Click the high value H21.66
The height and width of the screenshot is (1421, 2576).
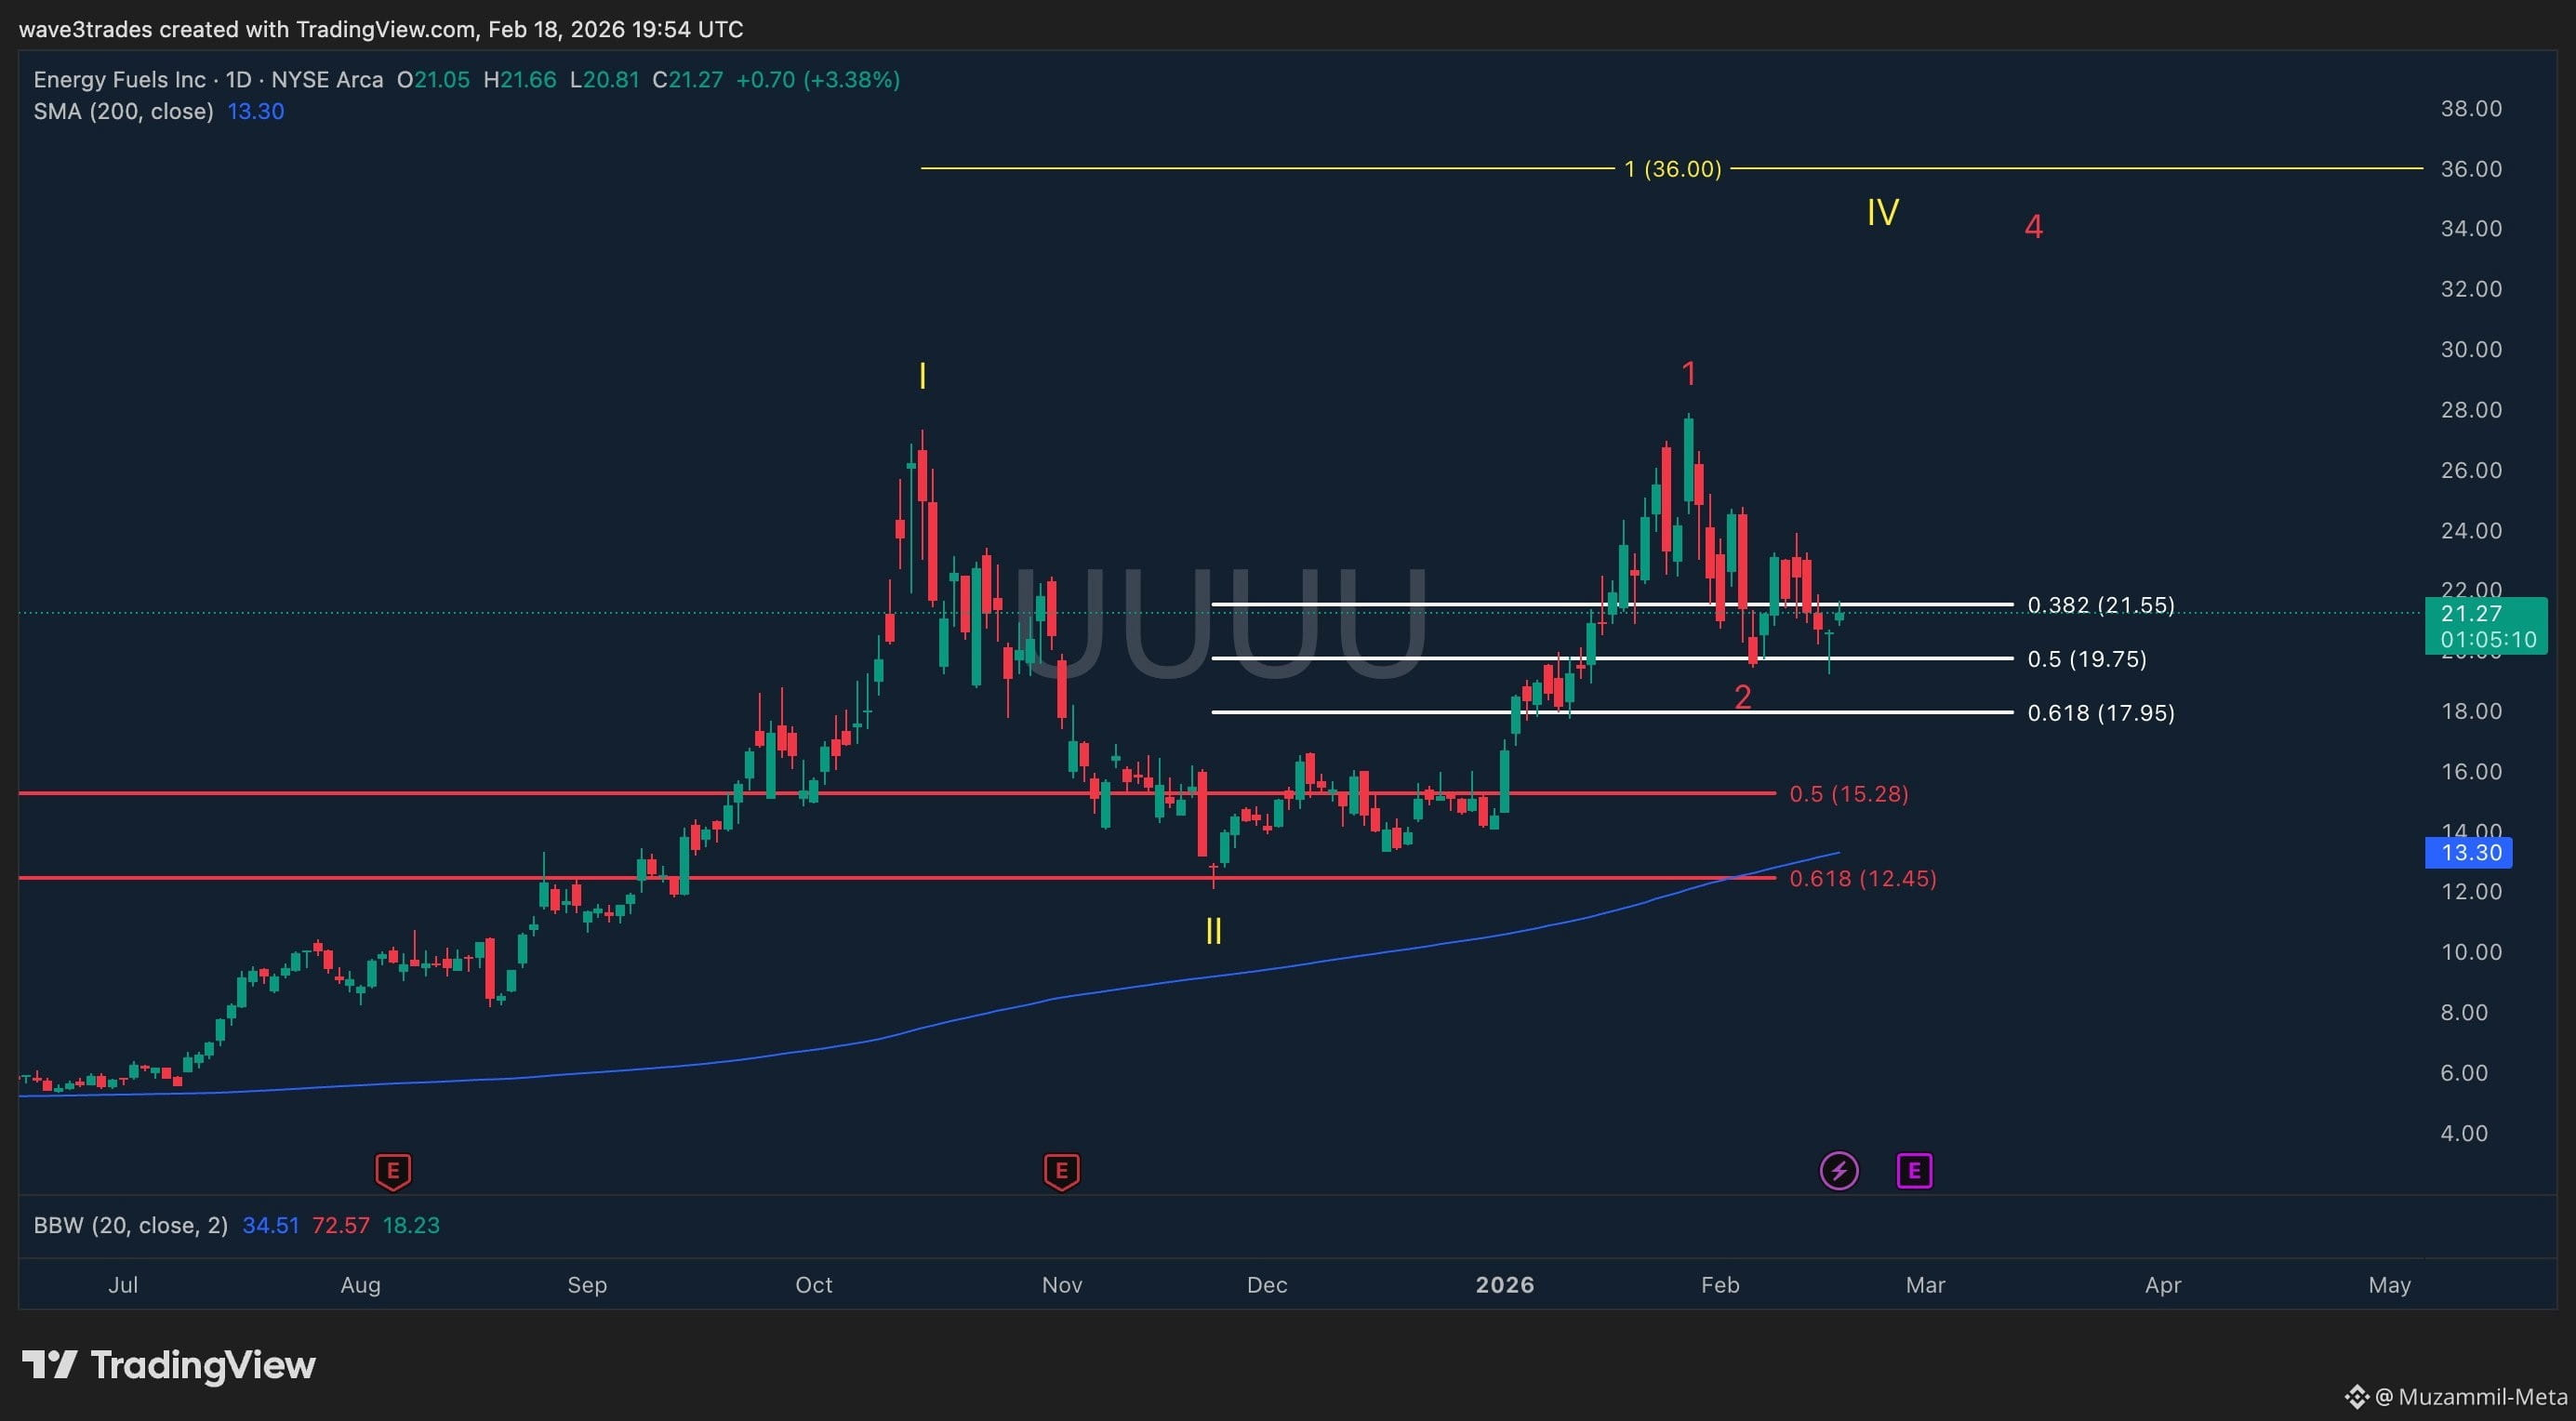tap(520, 80)
